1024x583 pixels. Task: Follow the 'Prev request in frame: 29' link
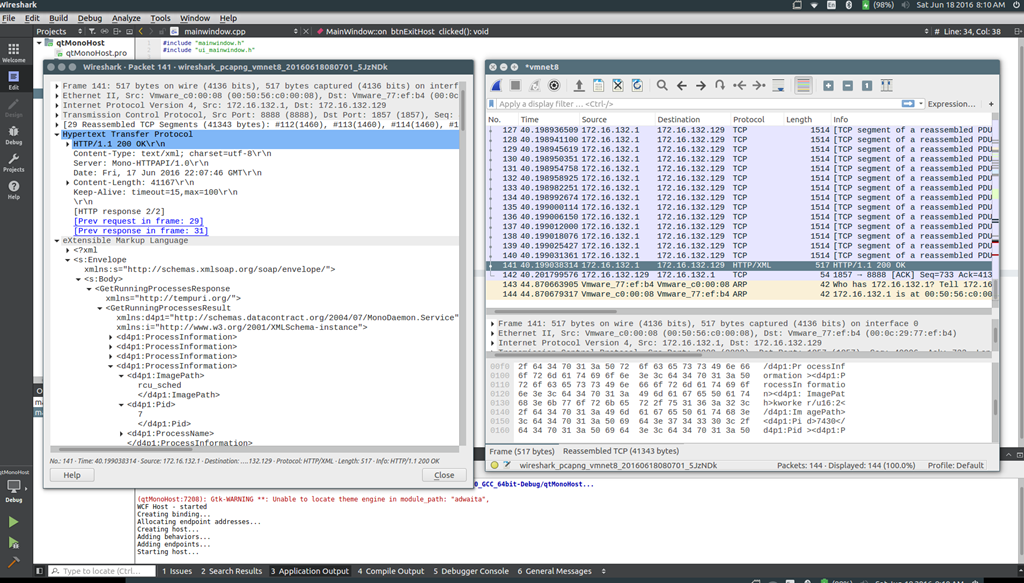(138, 221)
